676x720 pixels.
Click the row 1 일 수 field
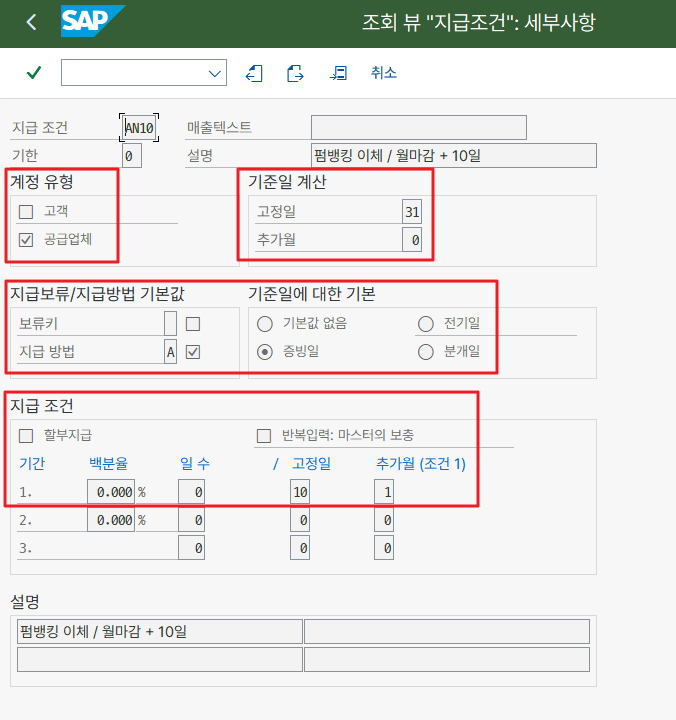click(192, 492)
